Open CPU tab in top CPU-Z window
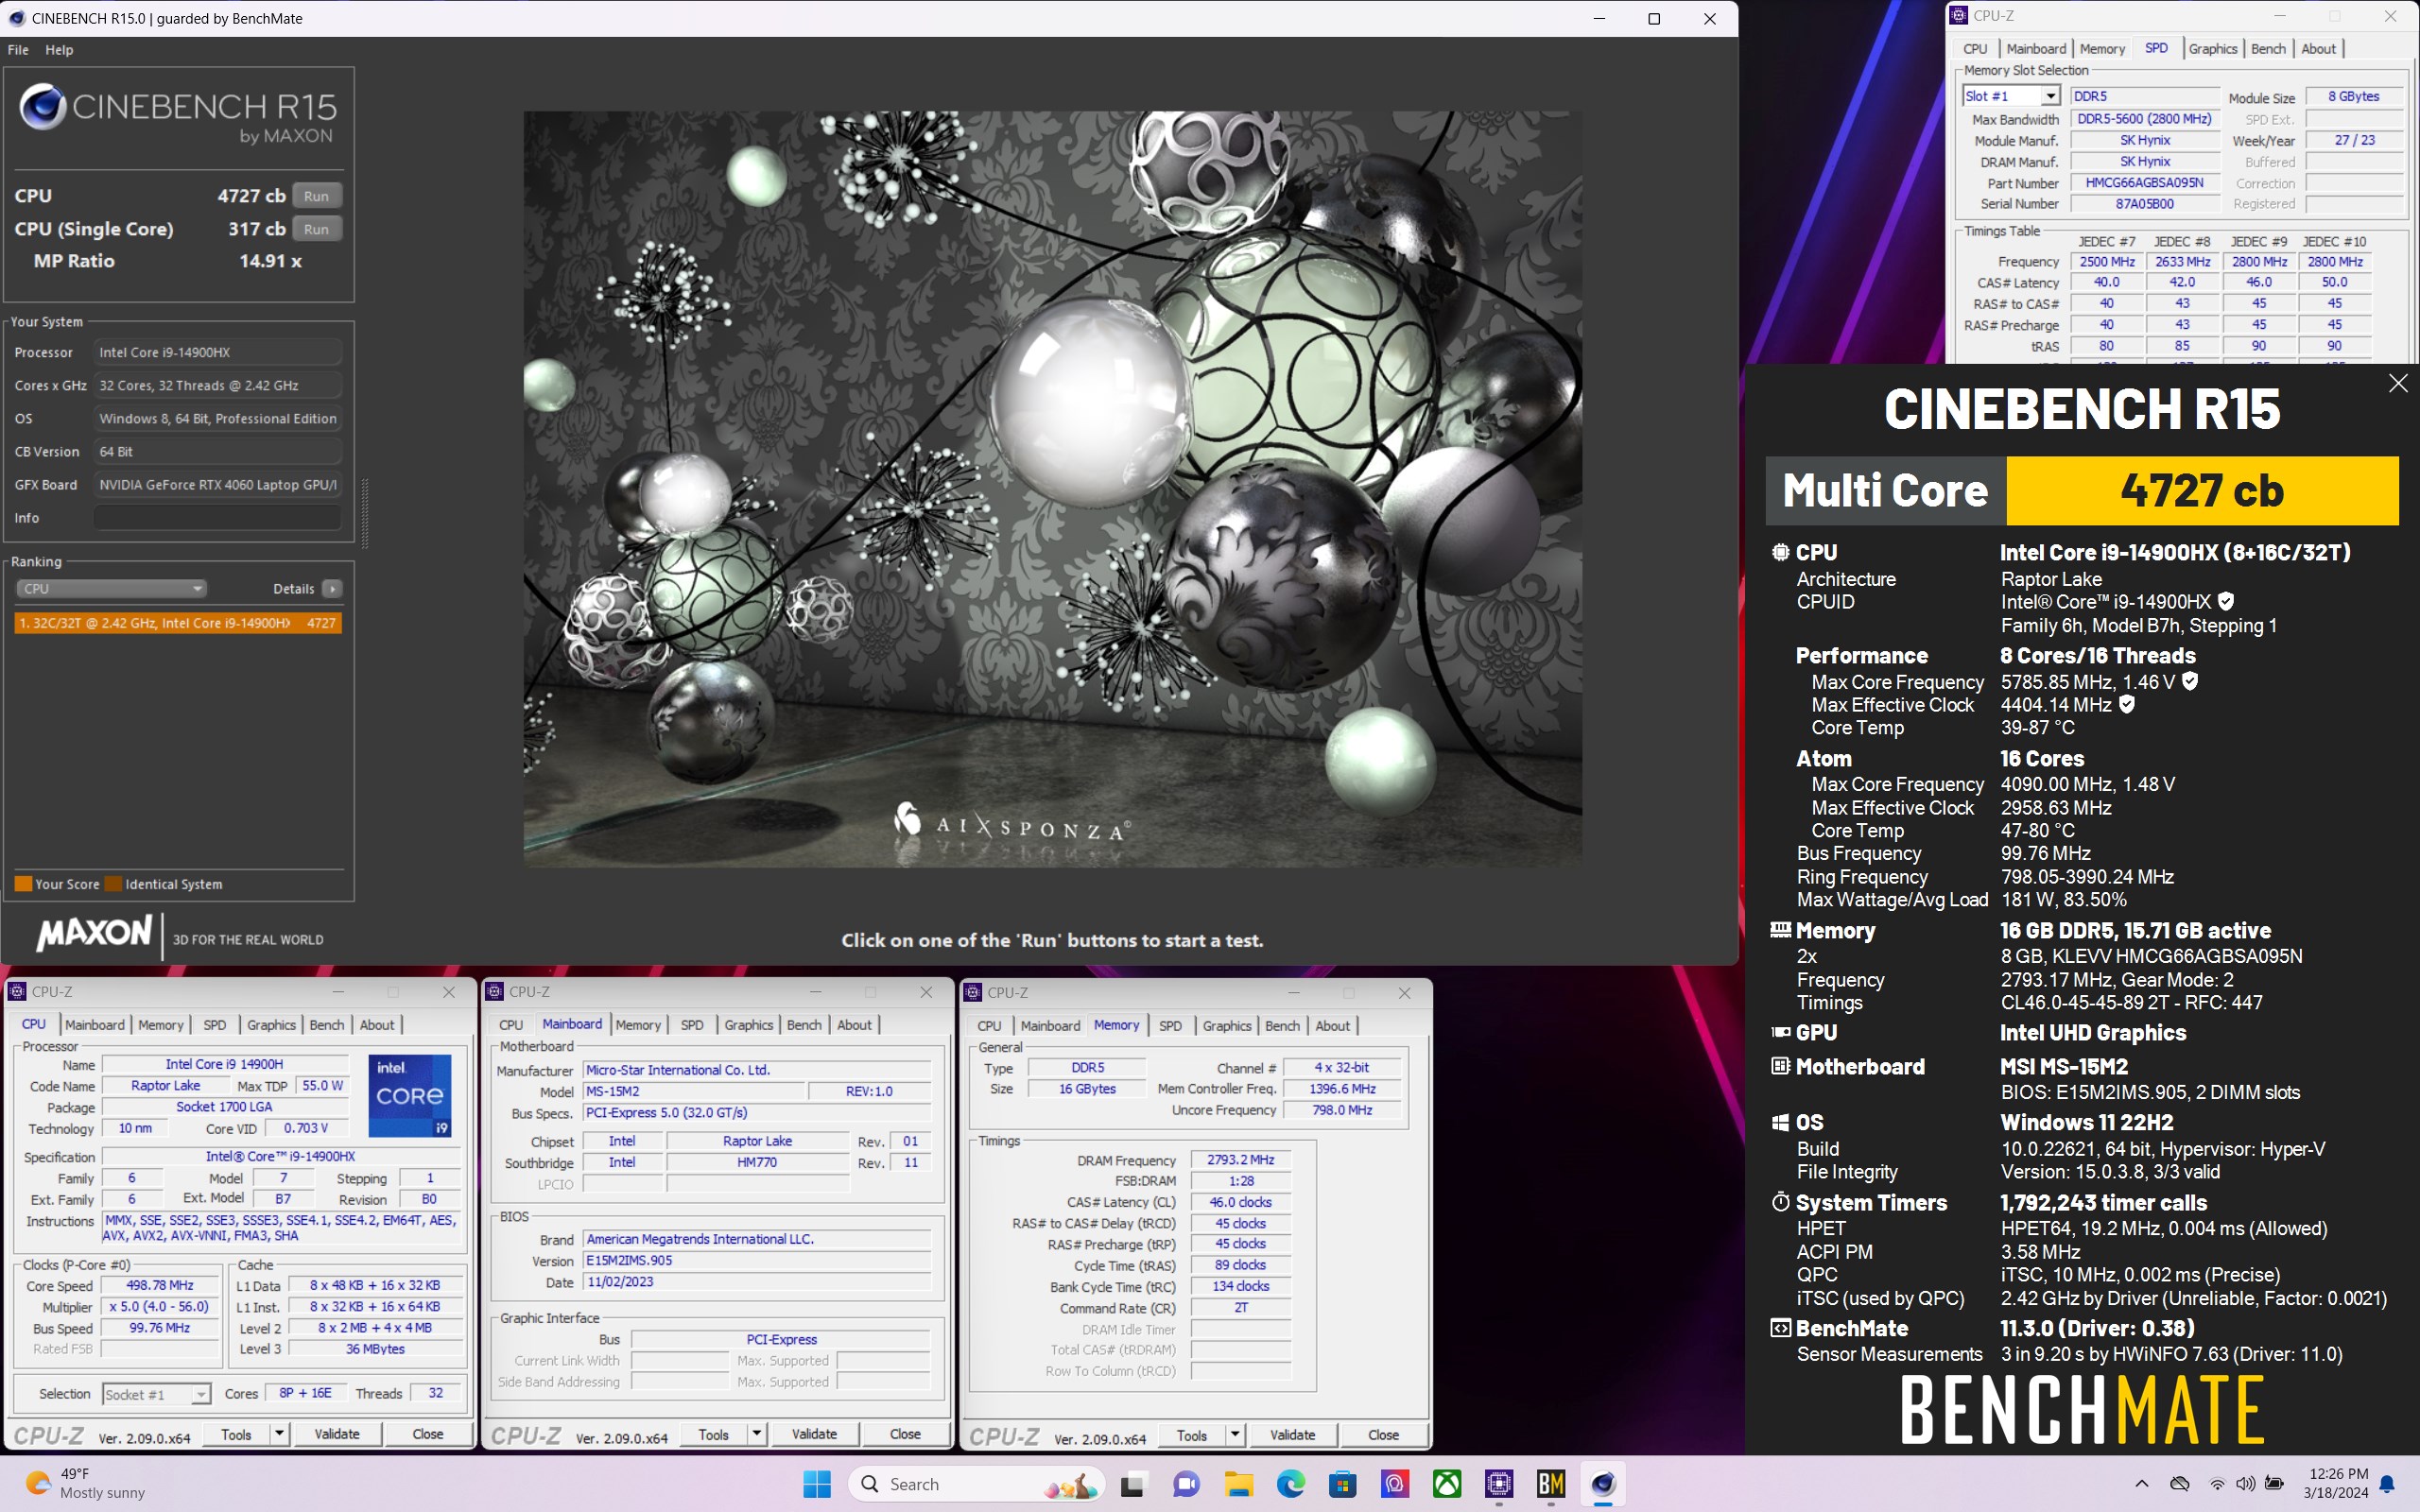2420x1512 pixels. coord(1975,48)
